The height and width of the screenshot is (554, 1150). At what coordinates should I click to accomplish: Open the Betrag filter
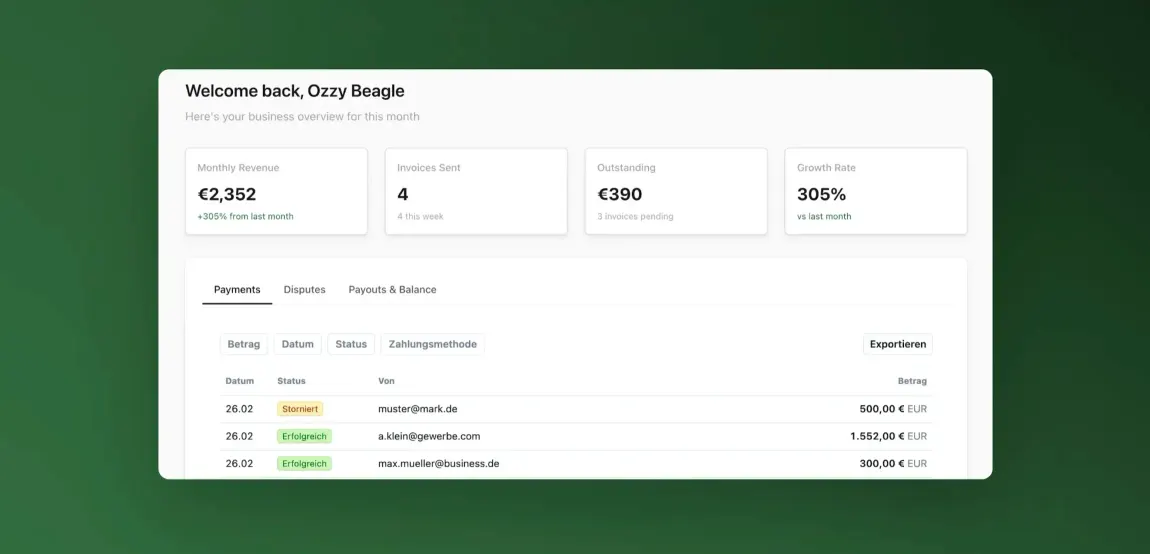tap(243, 344)
